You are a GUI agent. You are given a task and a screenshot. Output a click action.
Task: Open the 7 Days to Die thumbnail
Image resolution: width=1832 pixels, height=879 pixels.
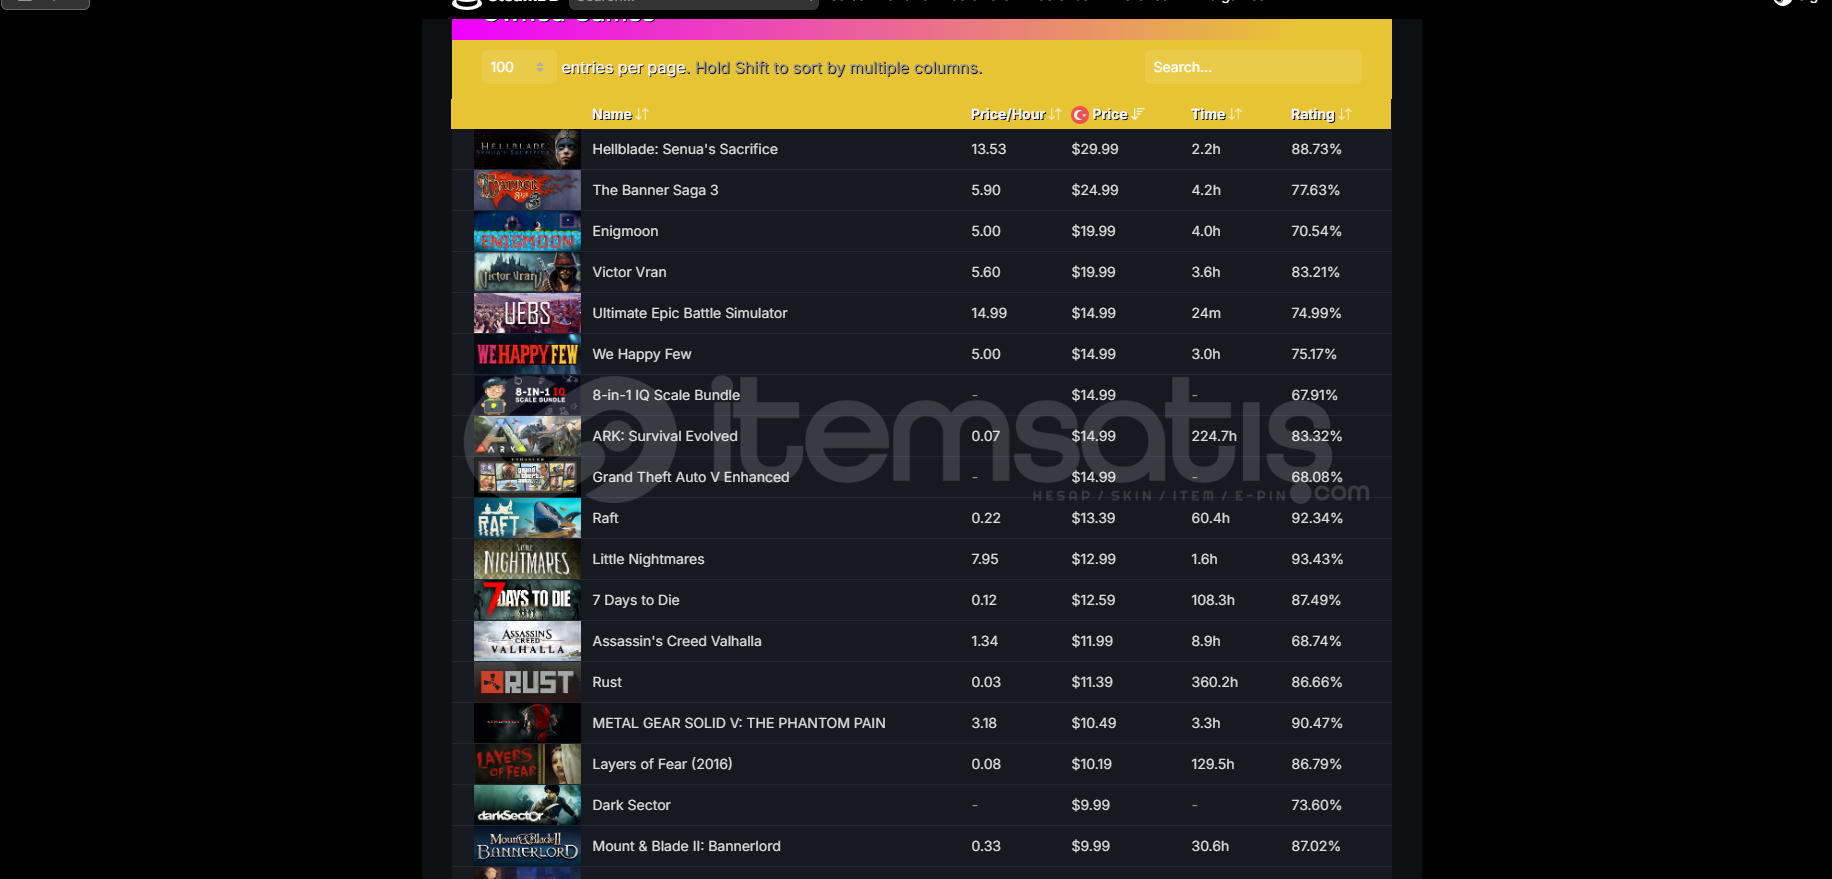tap(527, 600)
